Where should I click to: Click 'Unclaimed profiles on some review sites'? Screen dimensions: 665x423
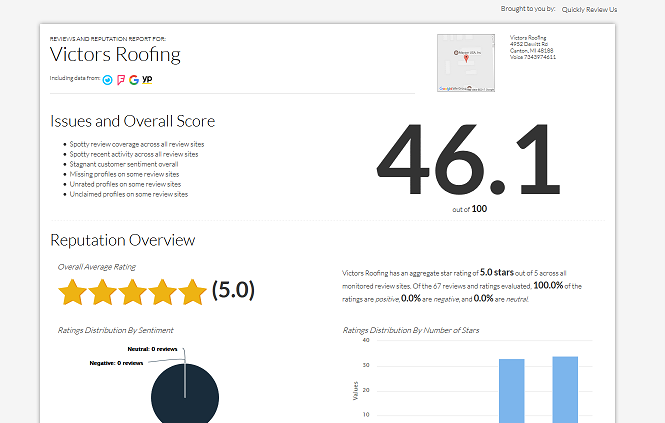point(129,194)
